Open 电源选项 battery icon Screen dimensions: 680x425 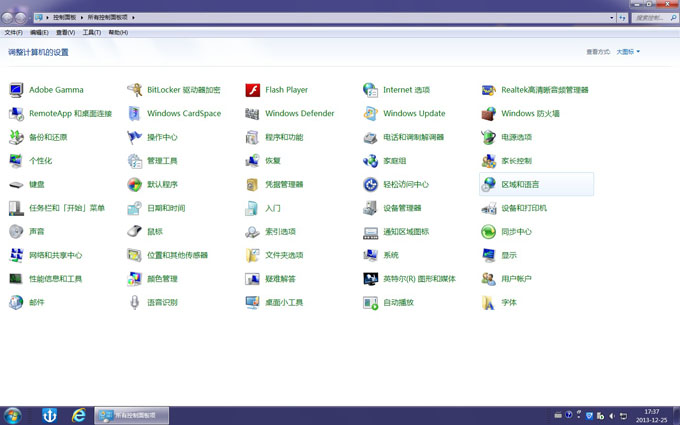(489, 137)
